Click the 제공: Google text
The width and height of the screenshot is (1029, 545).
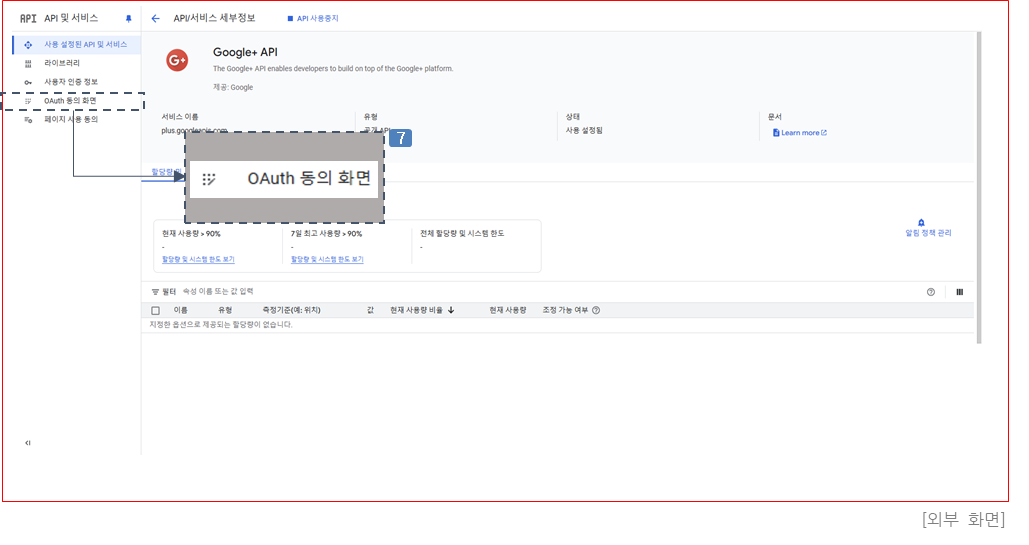pos(233,87)
